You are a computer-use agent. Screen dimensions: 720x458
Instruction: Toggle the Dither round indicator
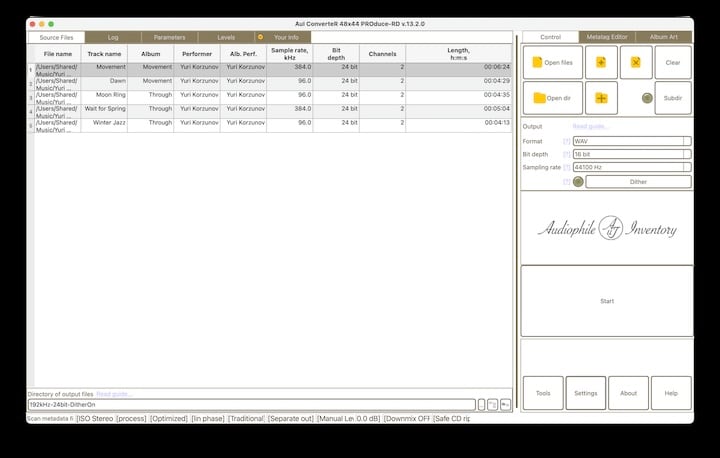click(578, 182)
